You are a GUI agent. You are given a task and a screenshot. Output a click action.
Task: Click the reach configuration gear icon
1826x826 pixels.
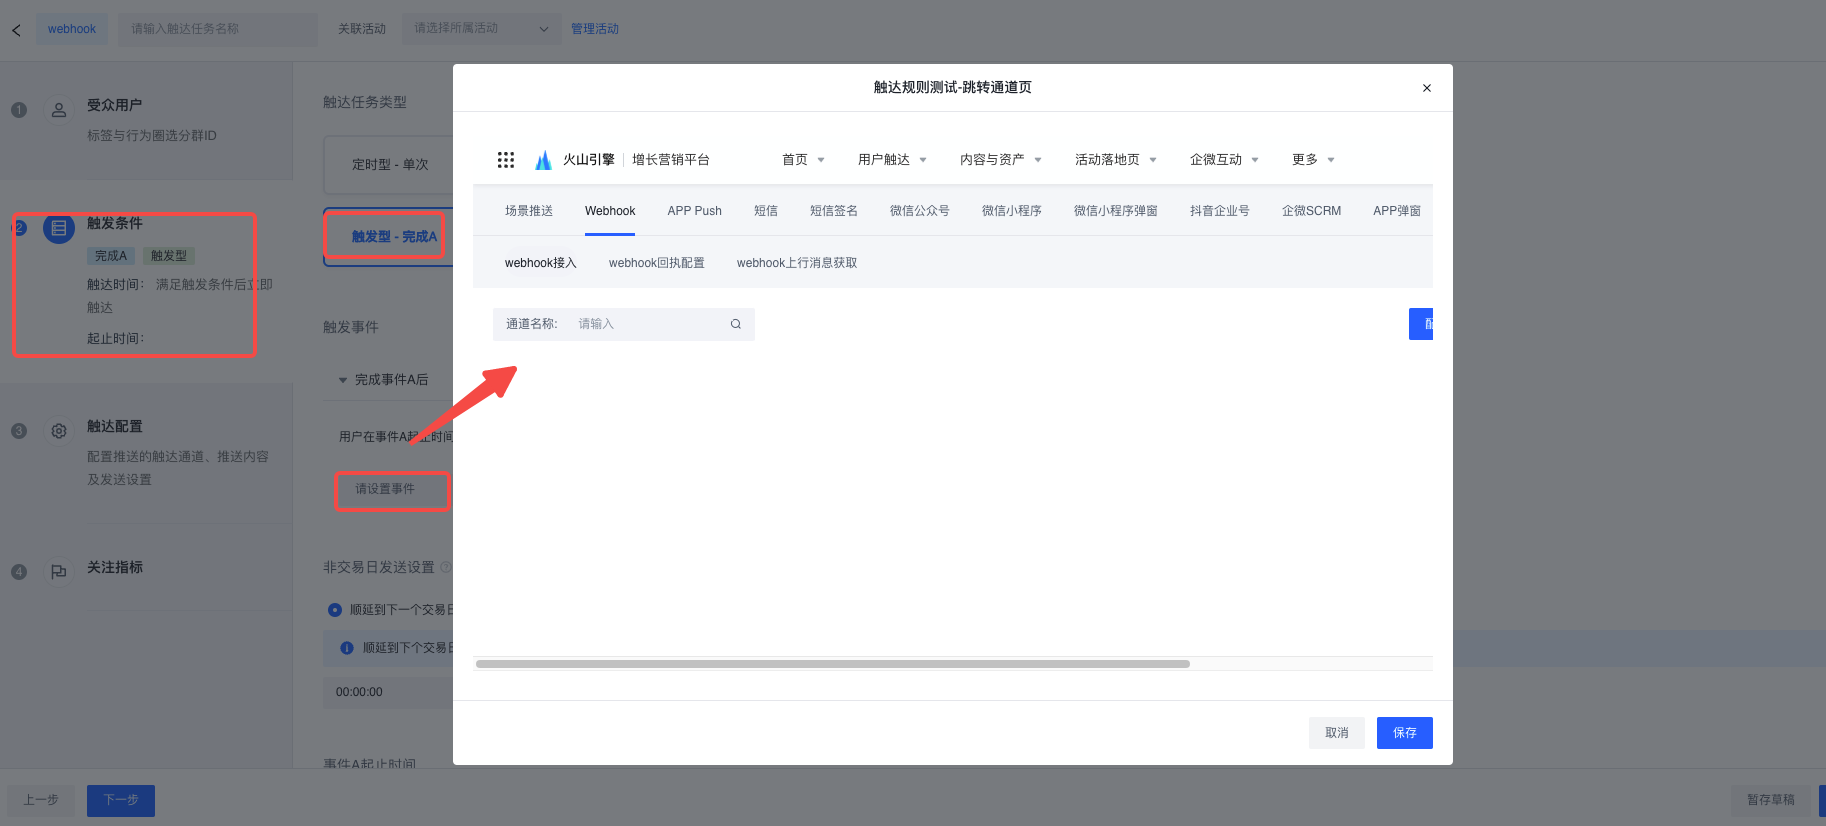[x=59, y=431]
